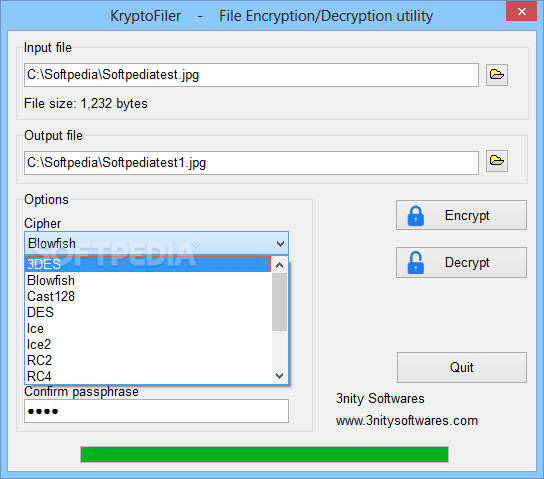Click www.3nitysoftwares.com text
This screenshot has height=479, width=544.
point(407,421)
